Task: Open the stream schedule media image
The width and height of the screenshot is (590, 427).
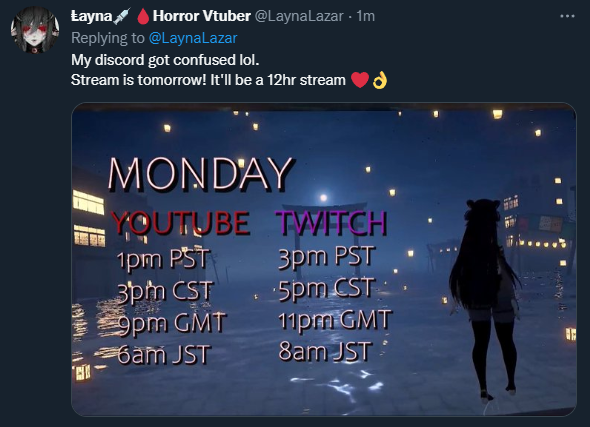Action: click(x=324, y=259)
